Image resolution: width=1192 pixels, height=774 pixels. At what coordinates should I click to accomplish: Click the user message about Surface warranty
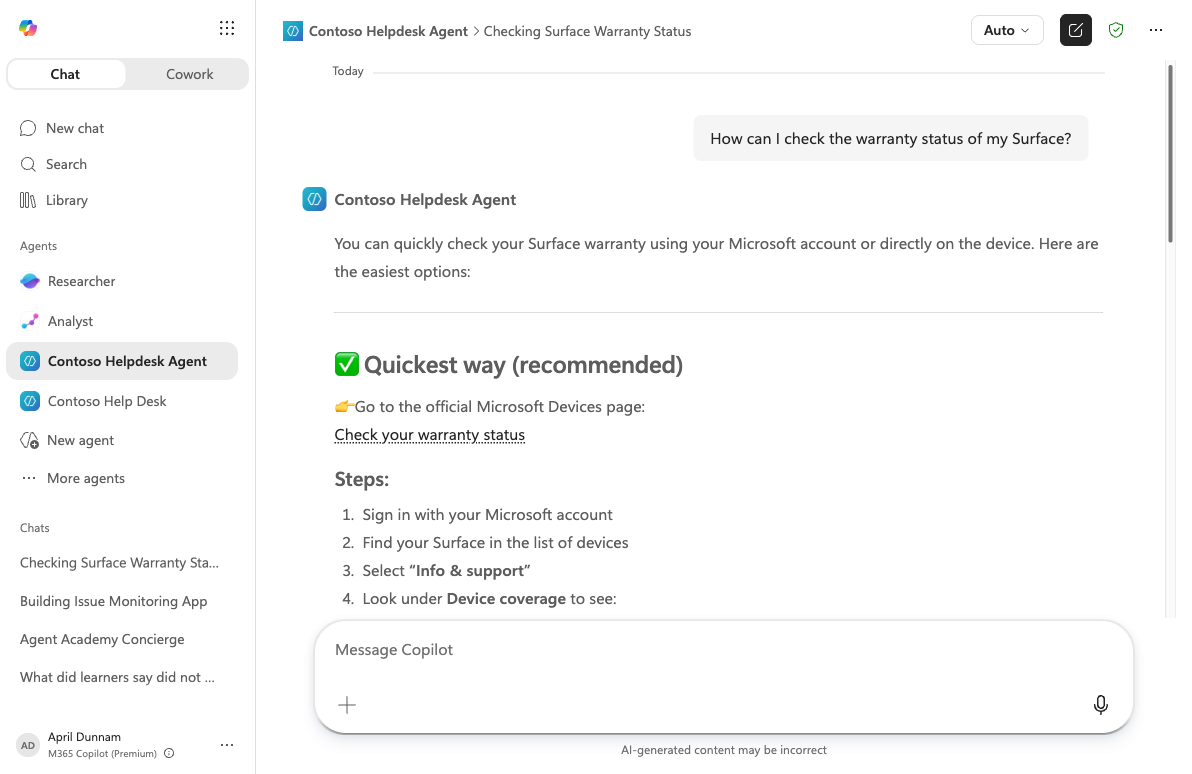pos(890,138)
